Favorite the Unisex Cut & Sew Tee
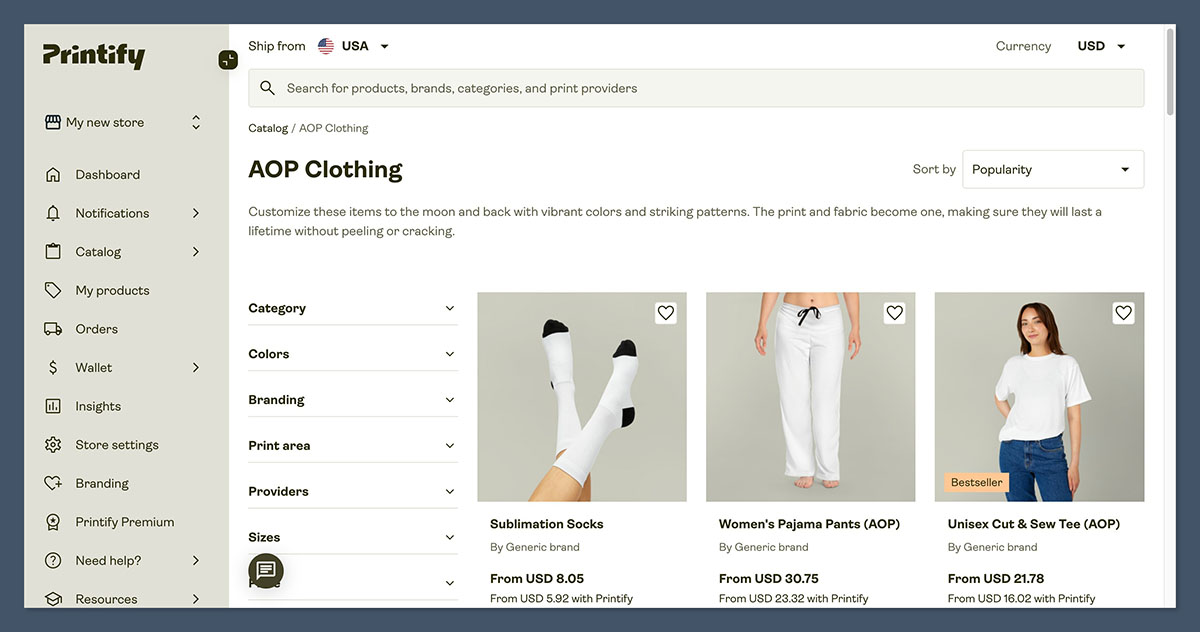This screenshot has height=632, width=1200. (1123, 312)
